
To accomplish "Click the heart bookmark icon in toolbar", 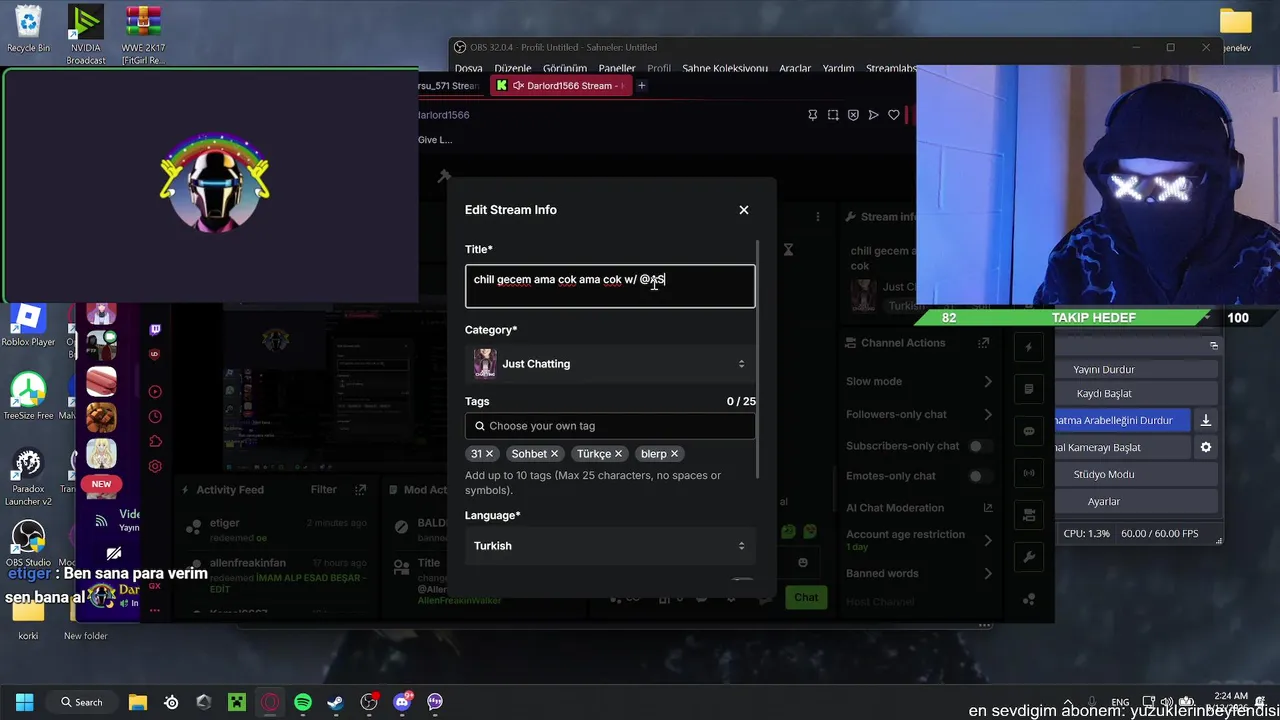I will [893, 115].
